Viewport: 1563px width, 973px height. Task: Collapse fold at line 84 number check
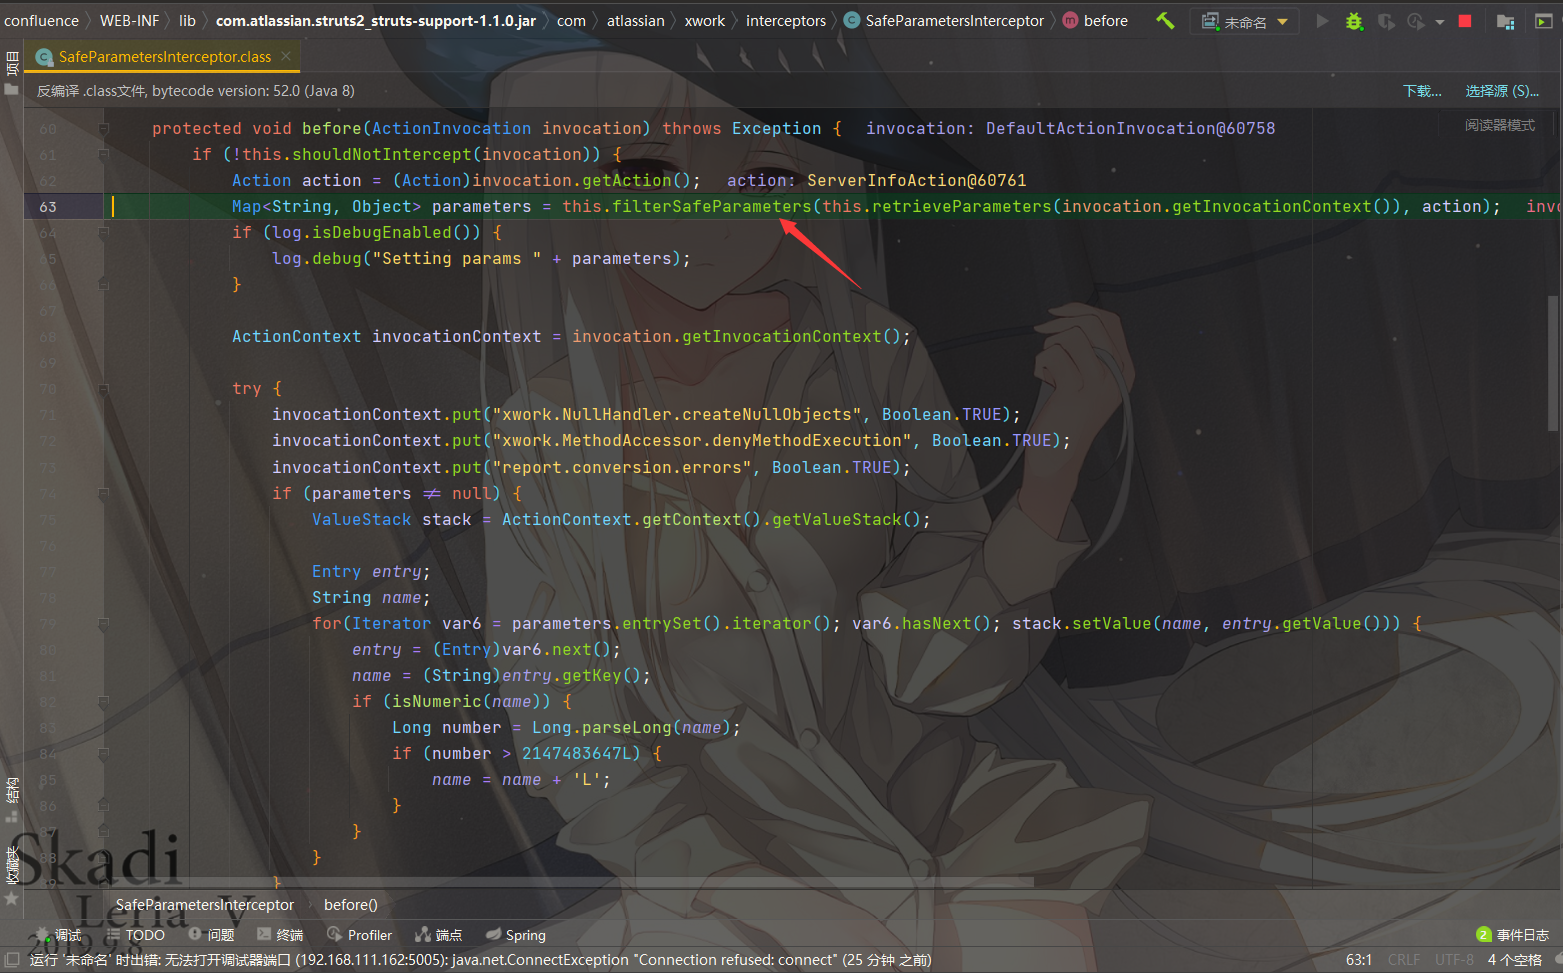(103, 753)
